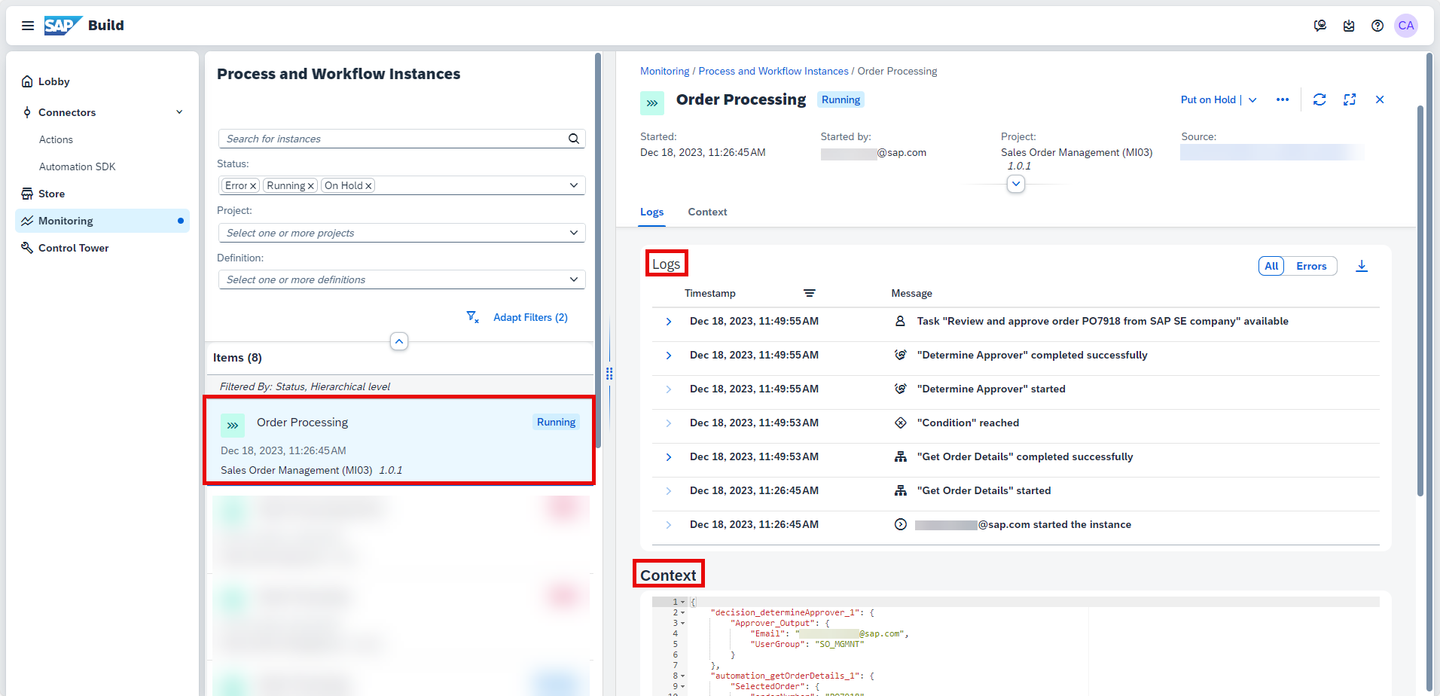The height and width of the screenshot is (696, 1440).
Task: Click Monitoring breadcrumb link
Action: pyautogui.click(x=665, y=71)
